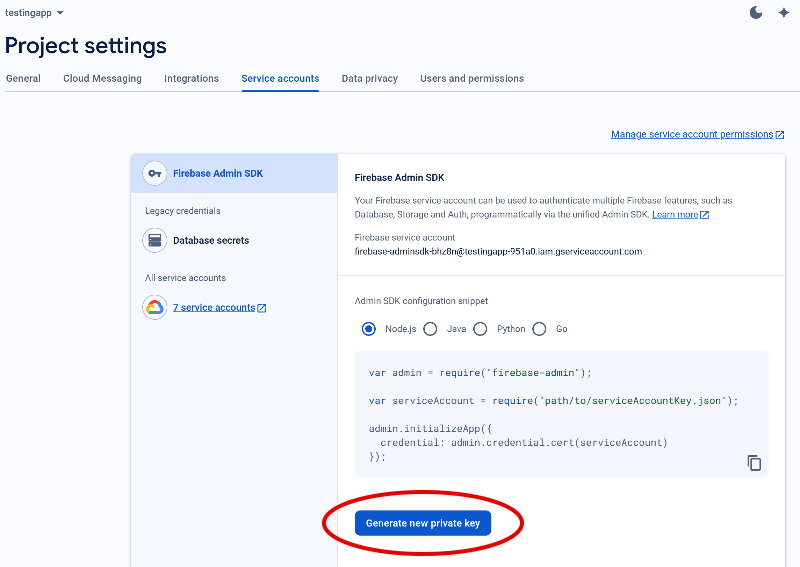Copy the configuration snippet with copy icon
This screenshot has width=800, height=567.
coord(754,463)
